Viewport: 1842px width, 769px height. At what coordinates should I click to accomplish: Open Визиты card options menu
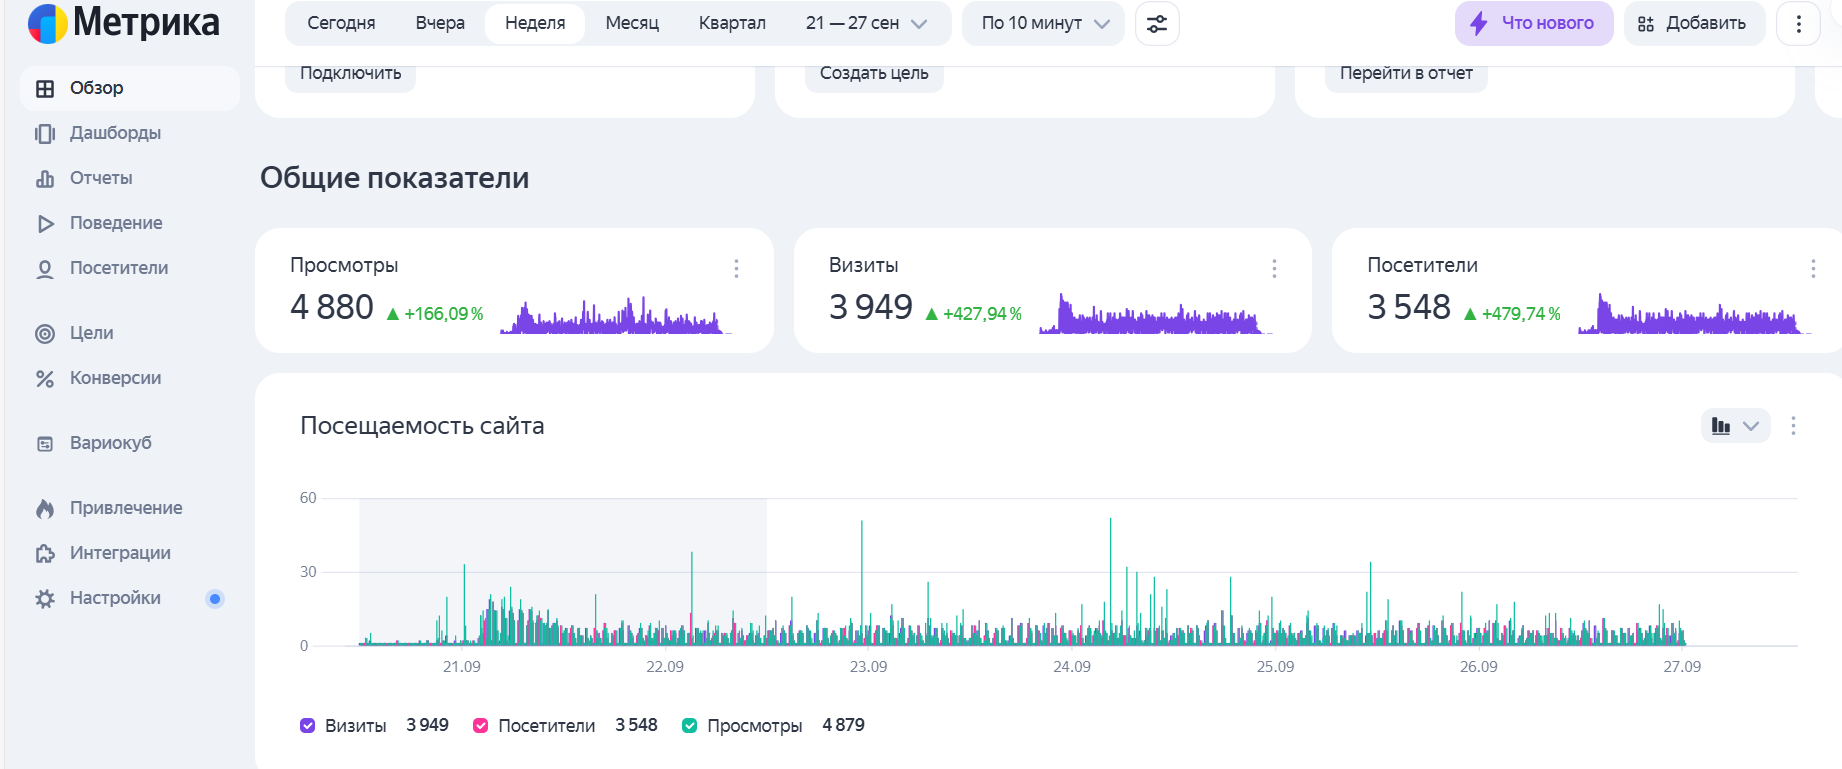coord(1274,268)
